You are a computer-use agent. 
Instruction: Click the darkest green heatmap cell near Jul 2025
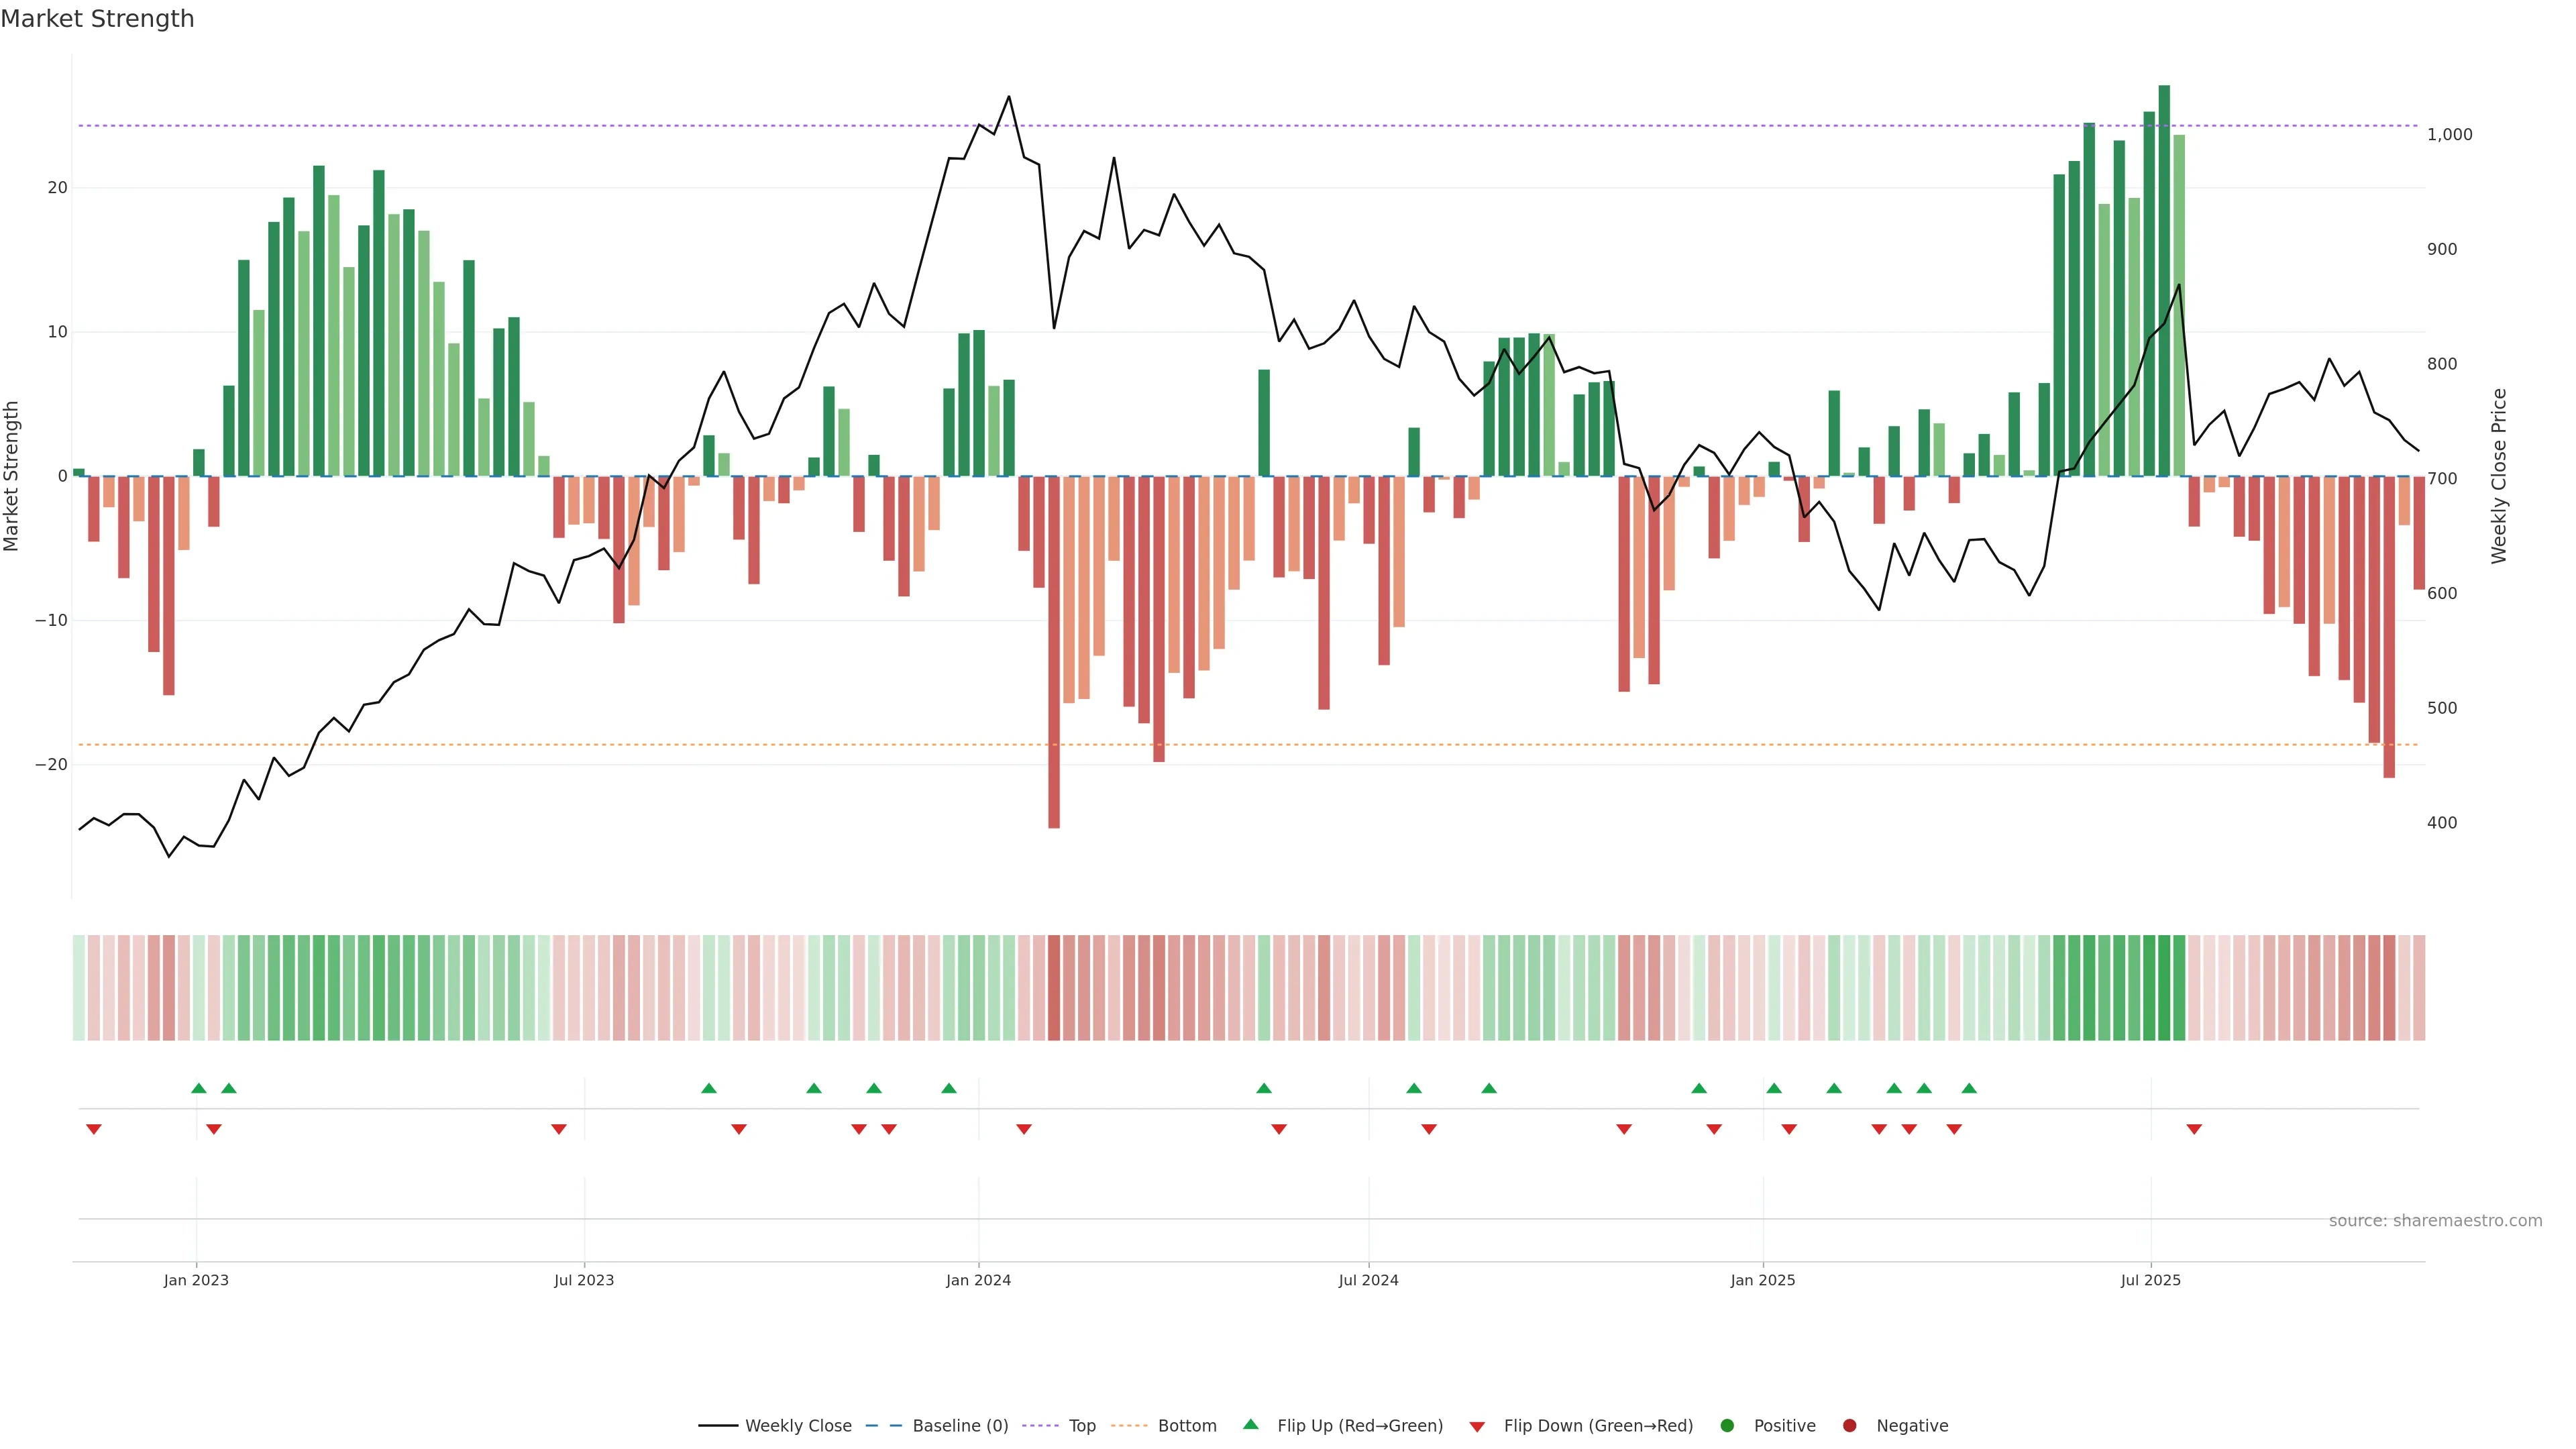click(2164, 987)
